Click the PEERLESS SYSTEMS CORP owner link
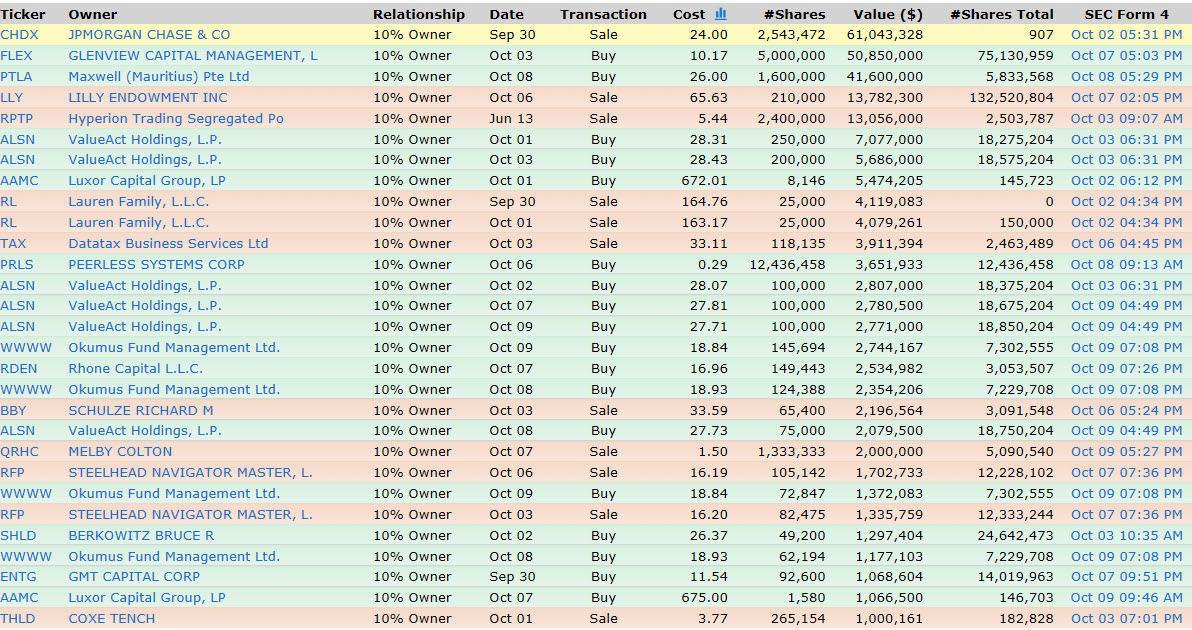 (156, 265)
